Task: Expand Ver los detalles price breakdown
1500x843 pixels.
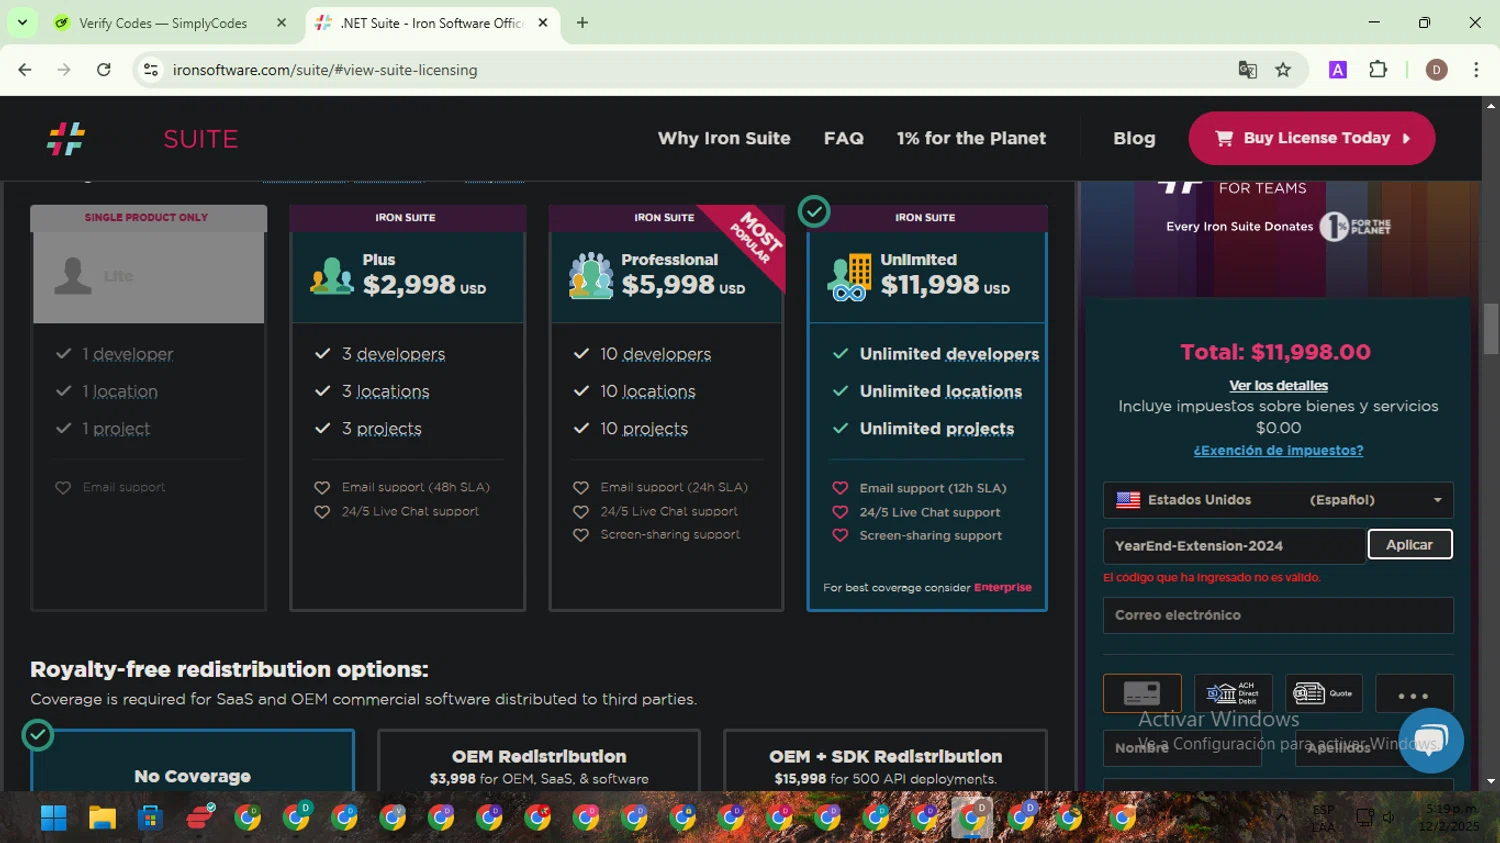Action: (1278, 385)
